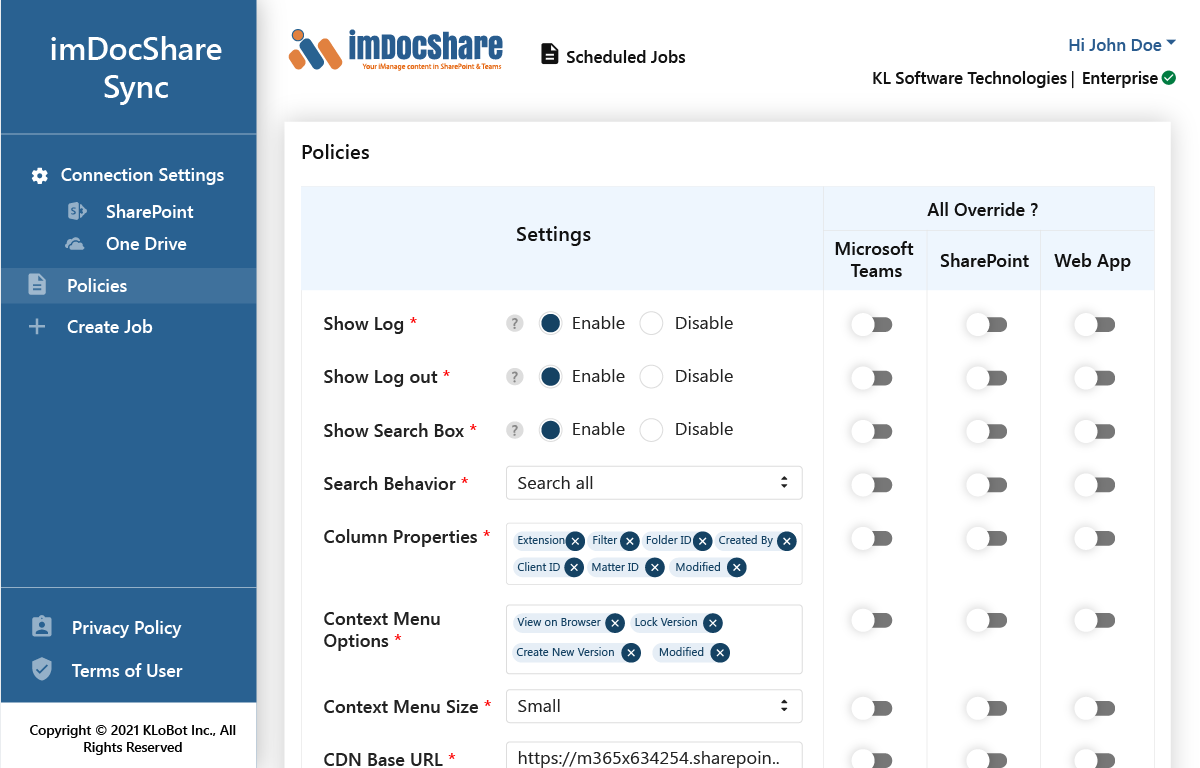The width and height of the screenshot is (1200, 768).
Task: Select Enable for Show Log out
Action: (550, 376)
